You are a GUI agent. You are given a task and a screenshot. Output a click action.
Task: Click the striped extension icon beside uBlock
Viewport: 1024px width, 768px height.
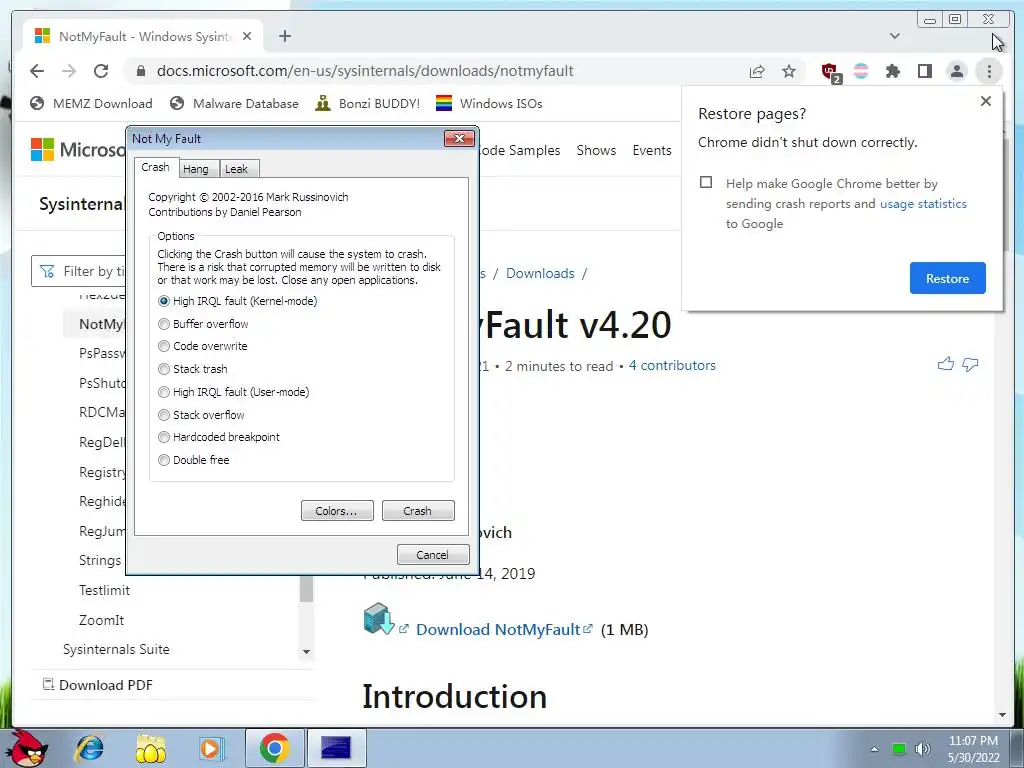click(861, 71)
